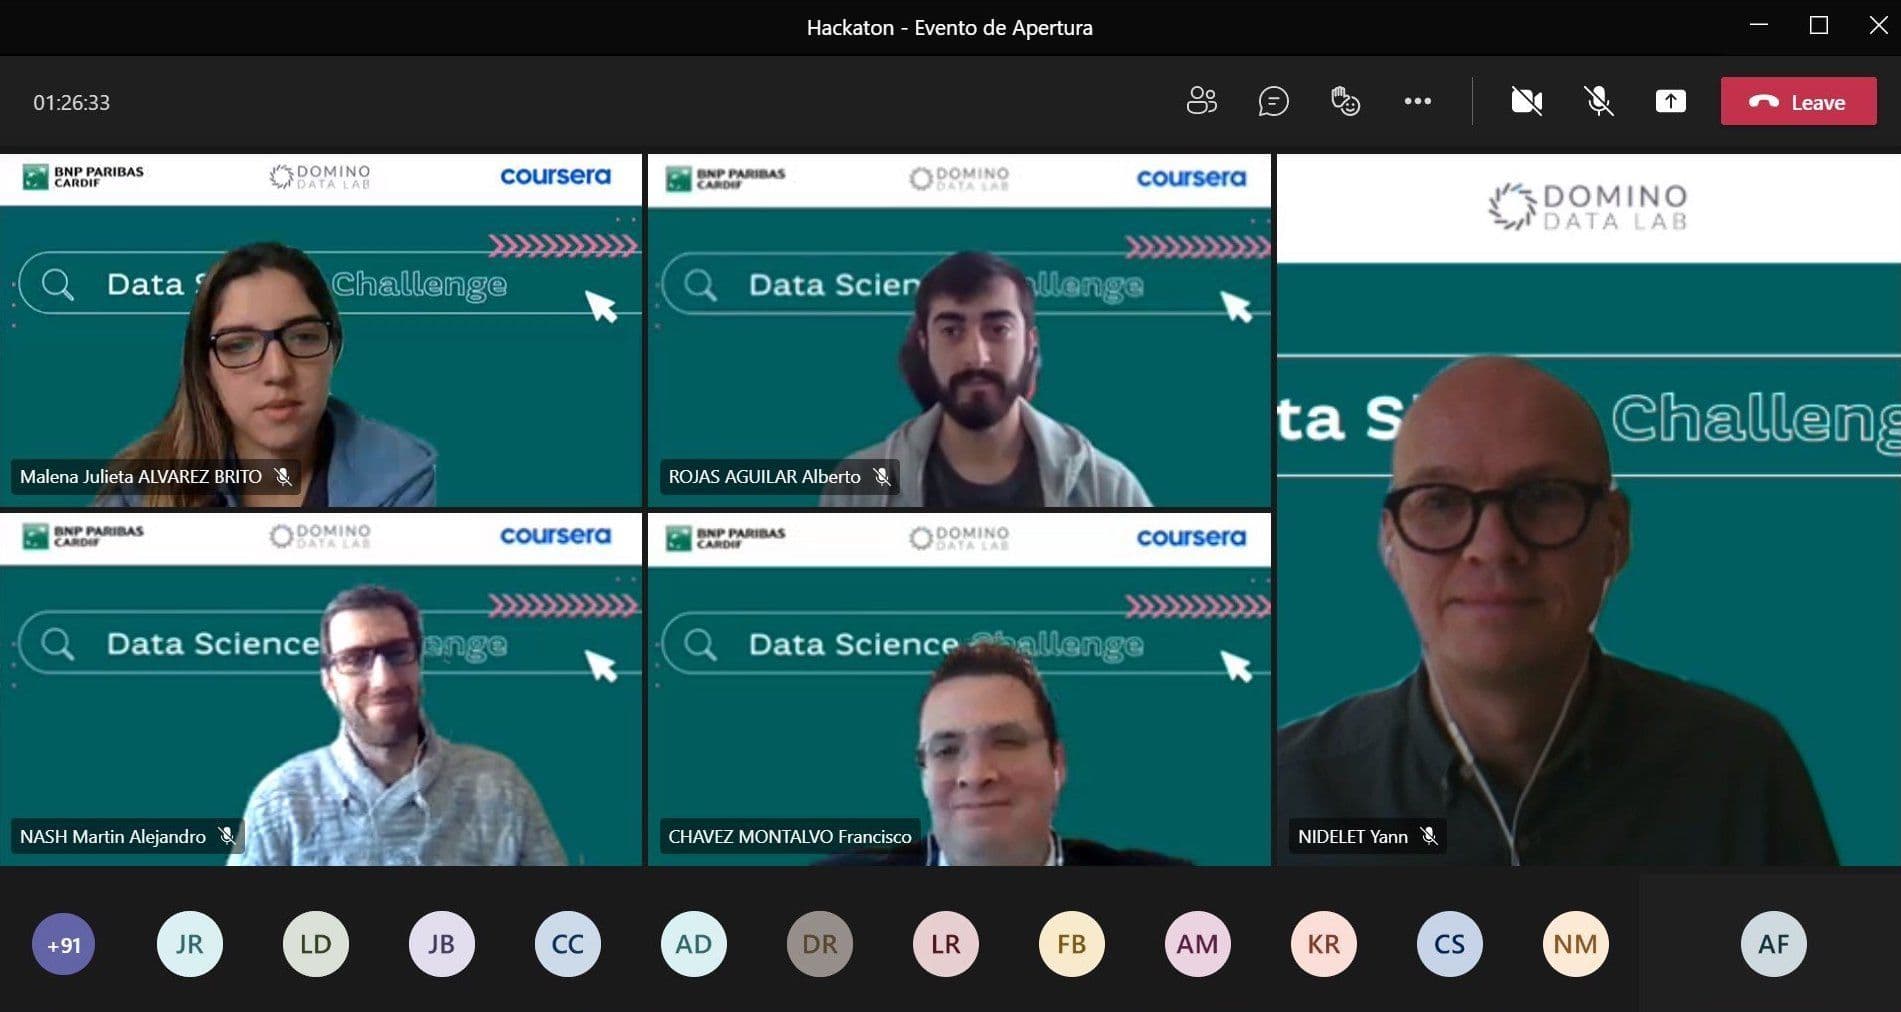Image resolution: width=1901 pixels, height=1012 pixels.
Task: Open raise hand and reactions
Action: (1345, 101)
